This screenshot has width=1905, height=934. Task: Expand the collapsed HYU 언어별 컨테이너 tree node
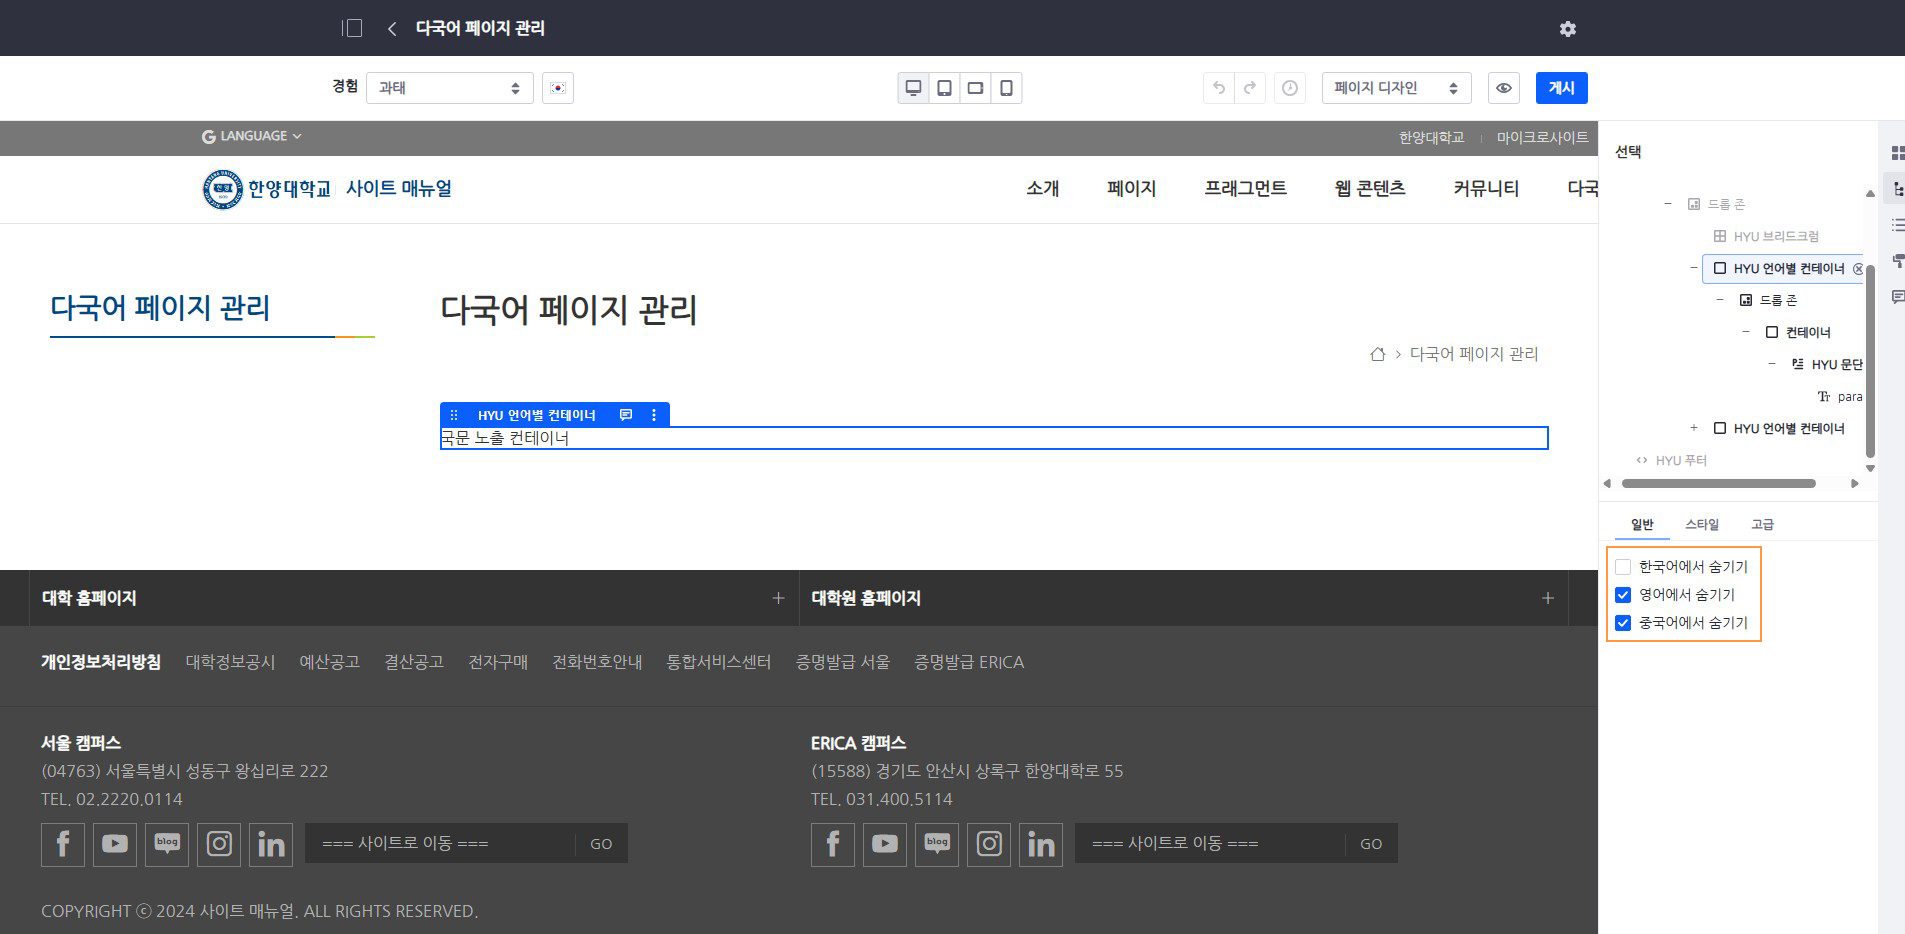[1694, 428]
